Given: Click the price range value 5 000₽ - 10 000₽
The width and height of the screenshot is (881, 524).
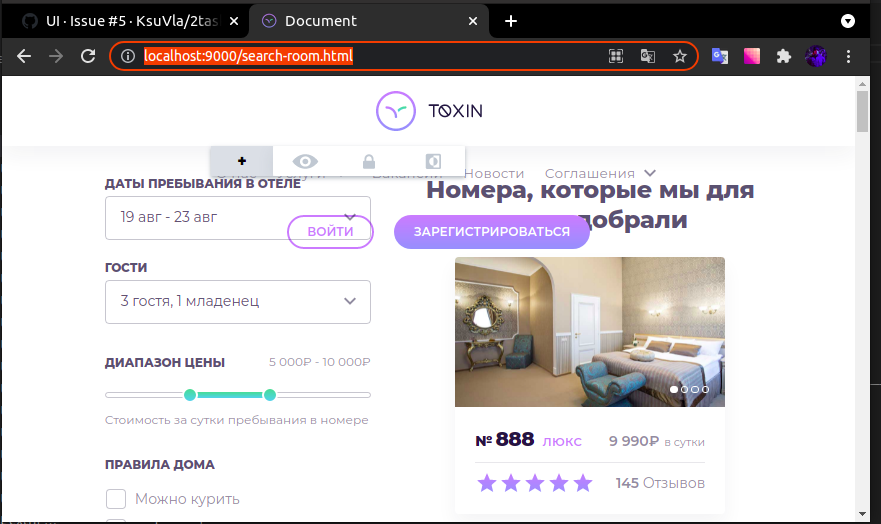Looking at the screenshot, I should click(x=320, y=362).
